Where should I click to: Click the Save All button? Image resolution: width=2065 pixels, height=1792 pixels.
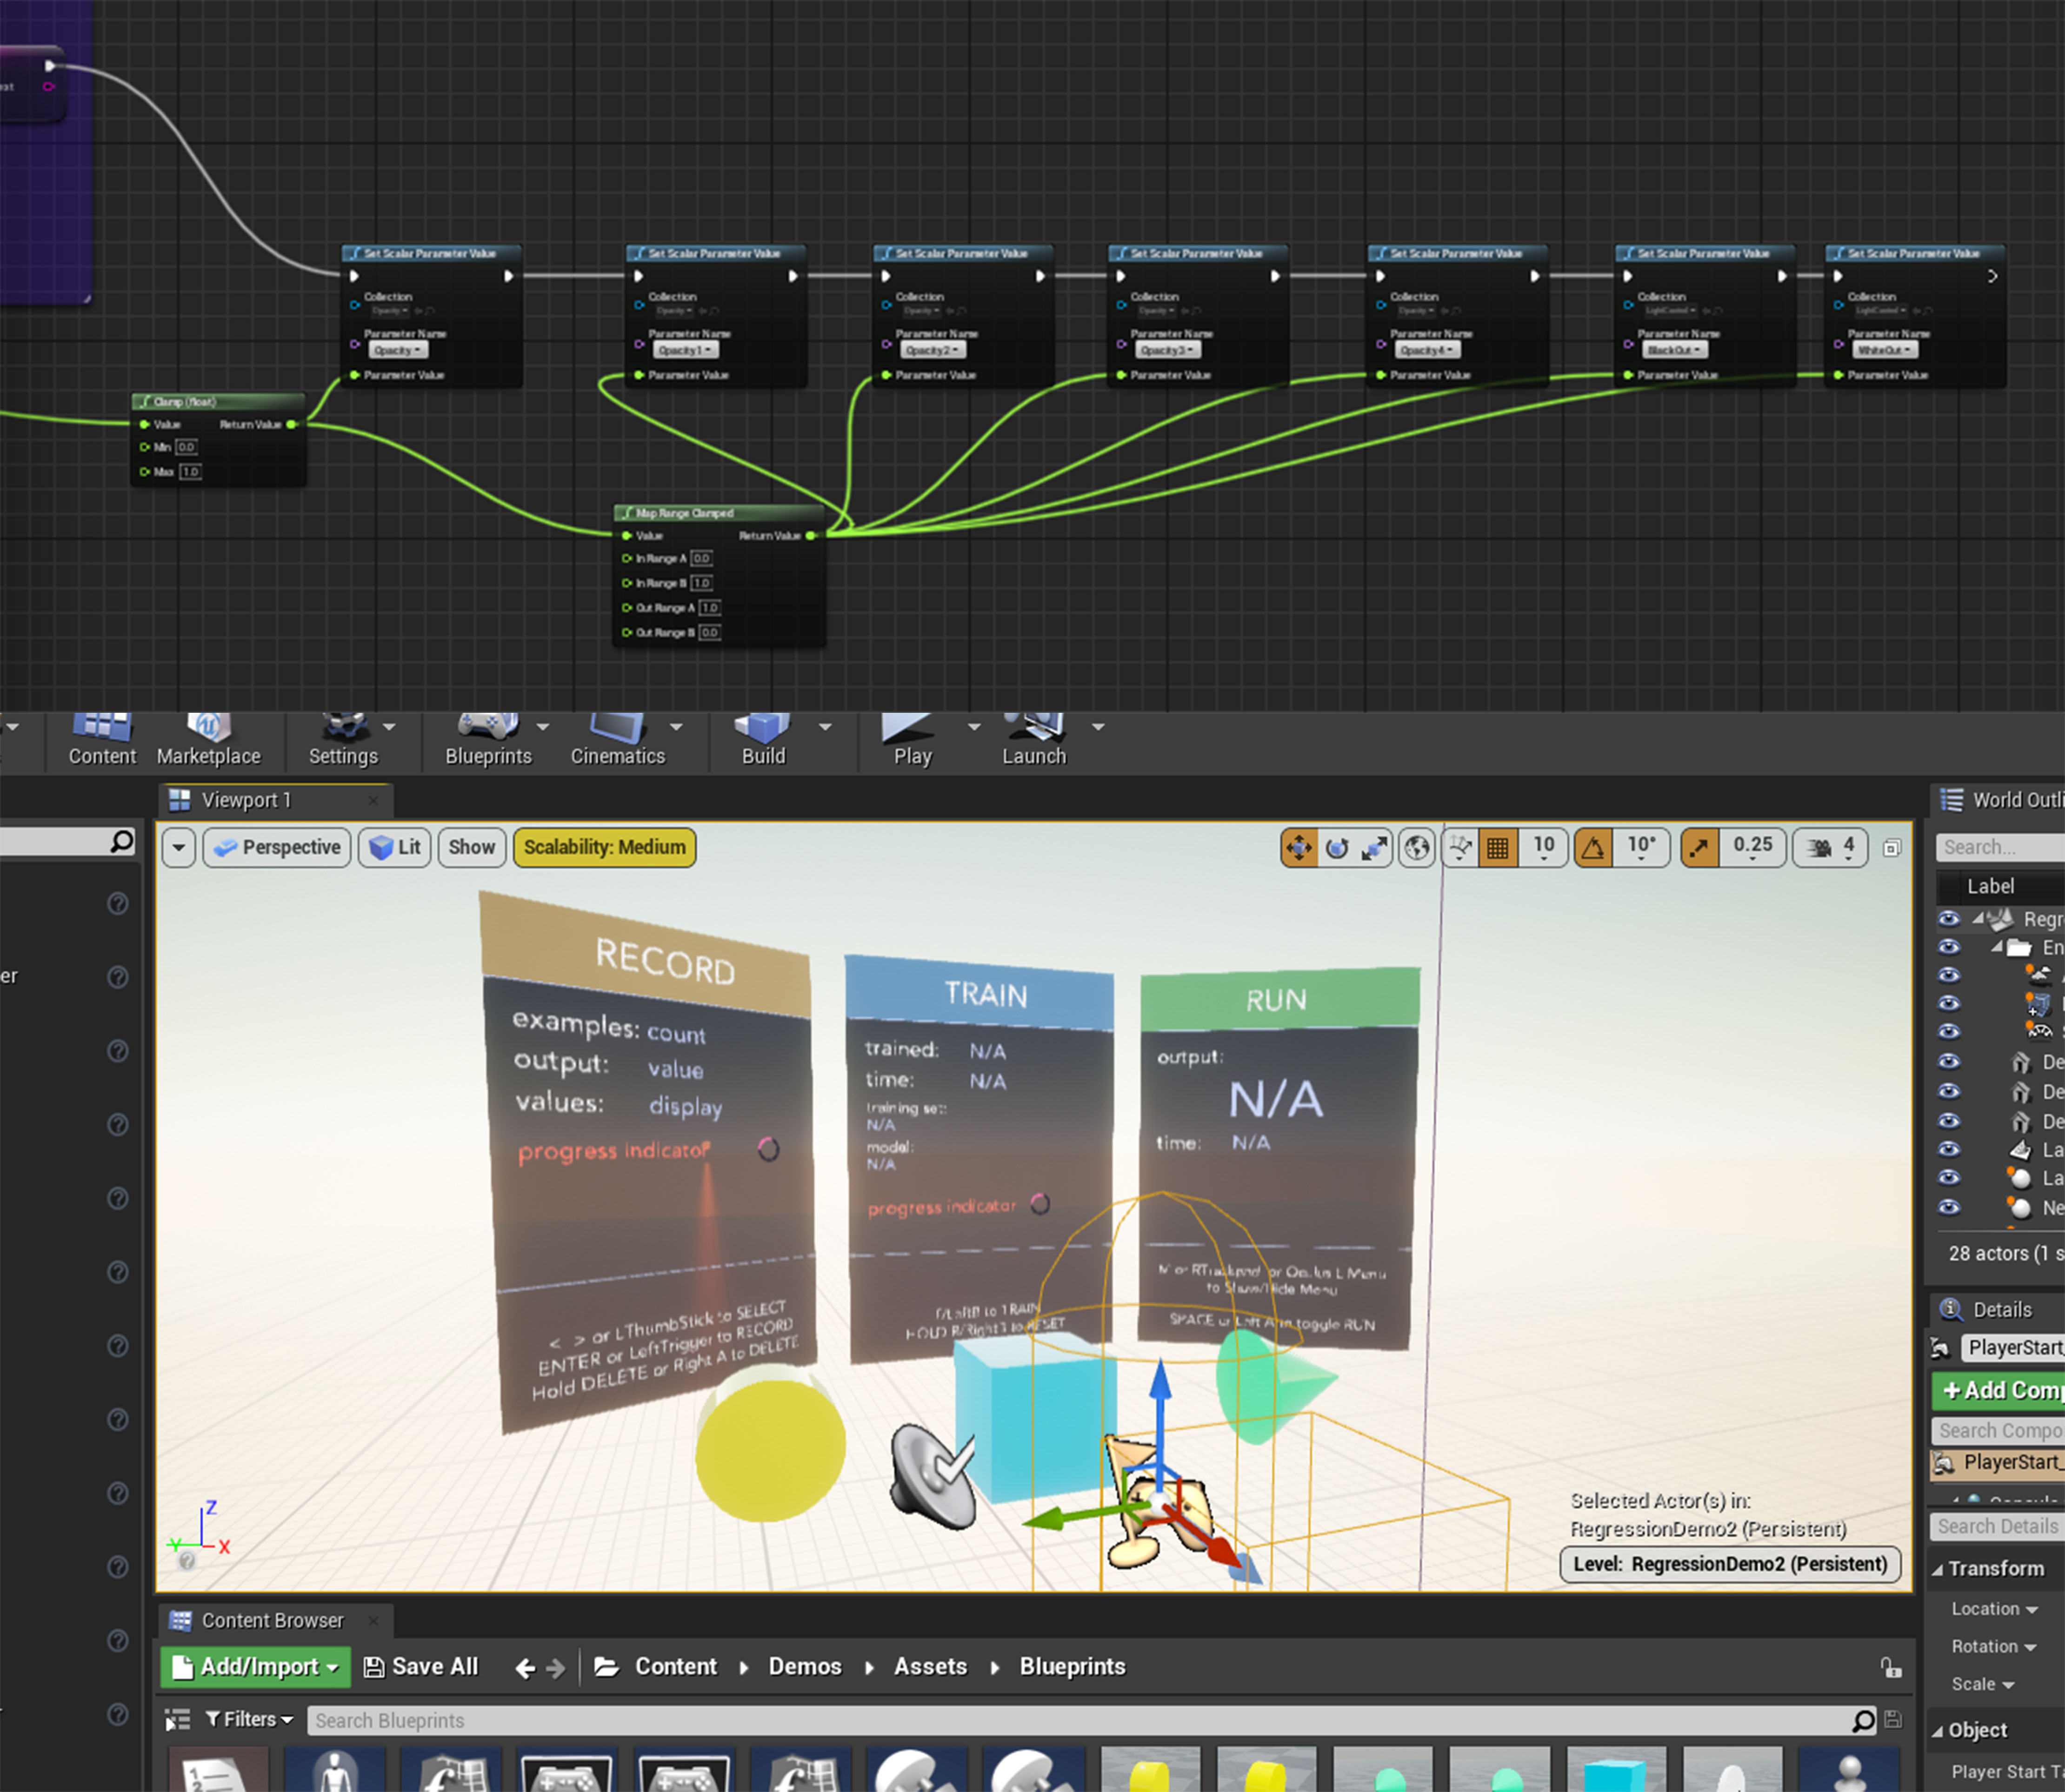point(421,1666)
